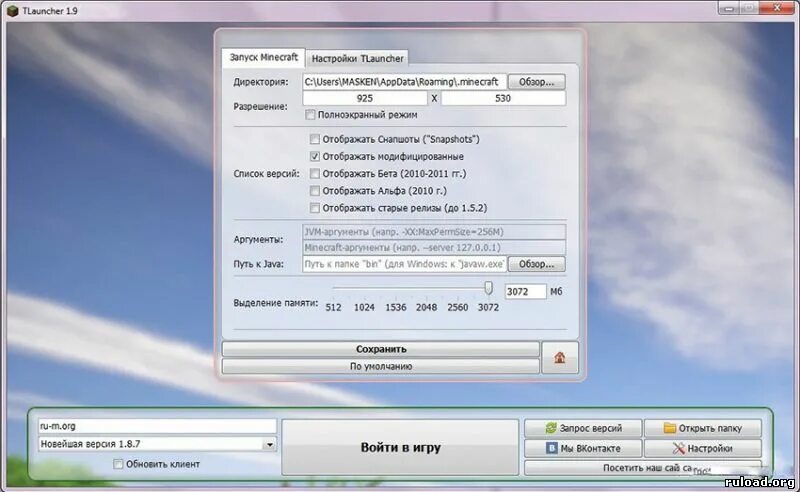This screenshot has height=492, width=800.
Task: Check Отображать старые релизы (до 1.5.2)
Action: tap(315, 208)
